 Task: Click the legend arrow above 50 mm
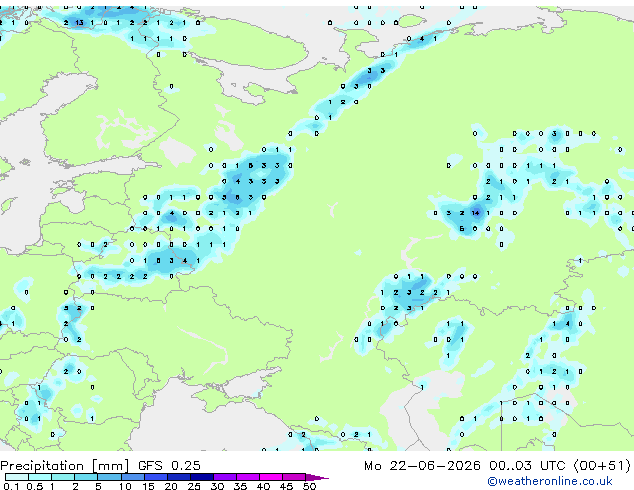pyautogui.click(x=317, y=477)
